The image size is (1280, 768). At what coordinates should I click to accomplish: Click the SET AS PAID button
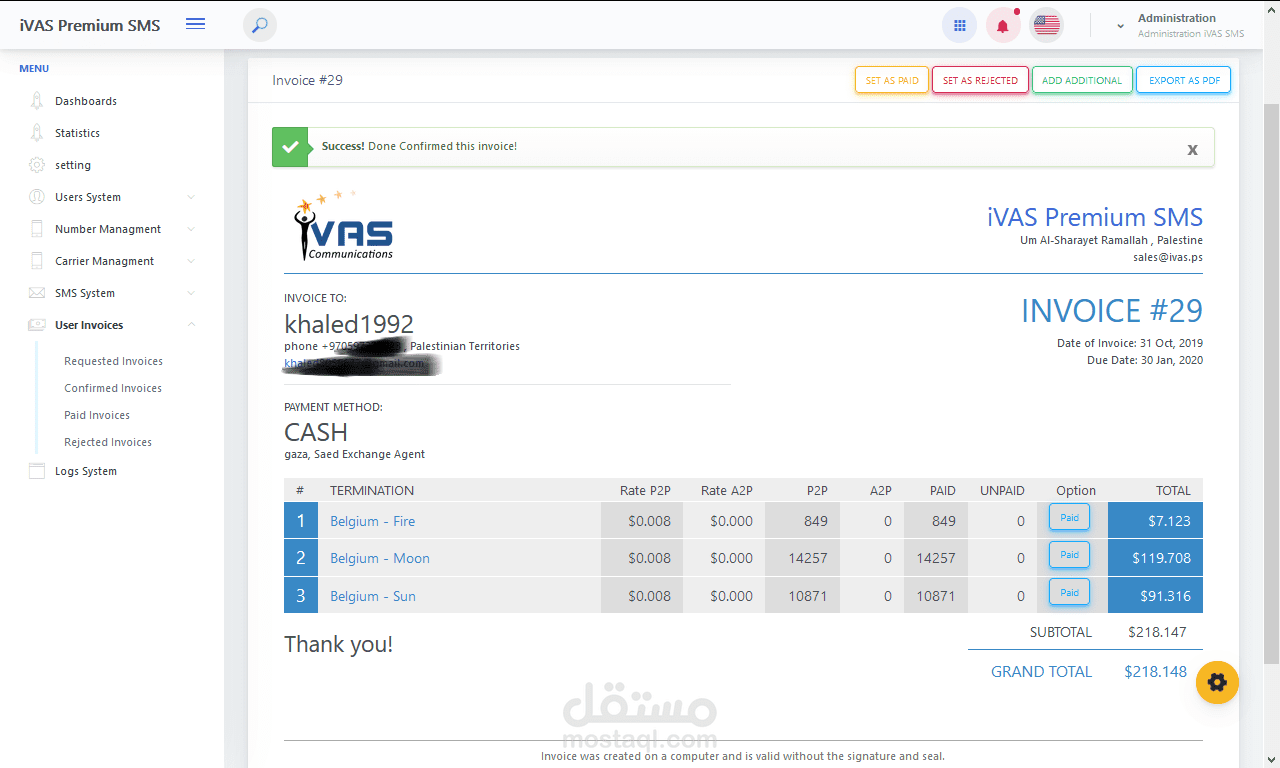[x=892, y=80]
